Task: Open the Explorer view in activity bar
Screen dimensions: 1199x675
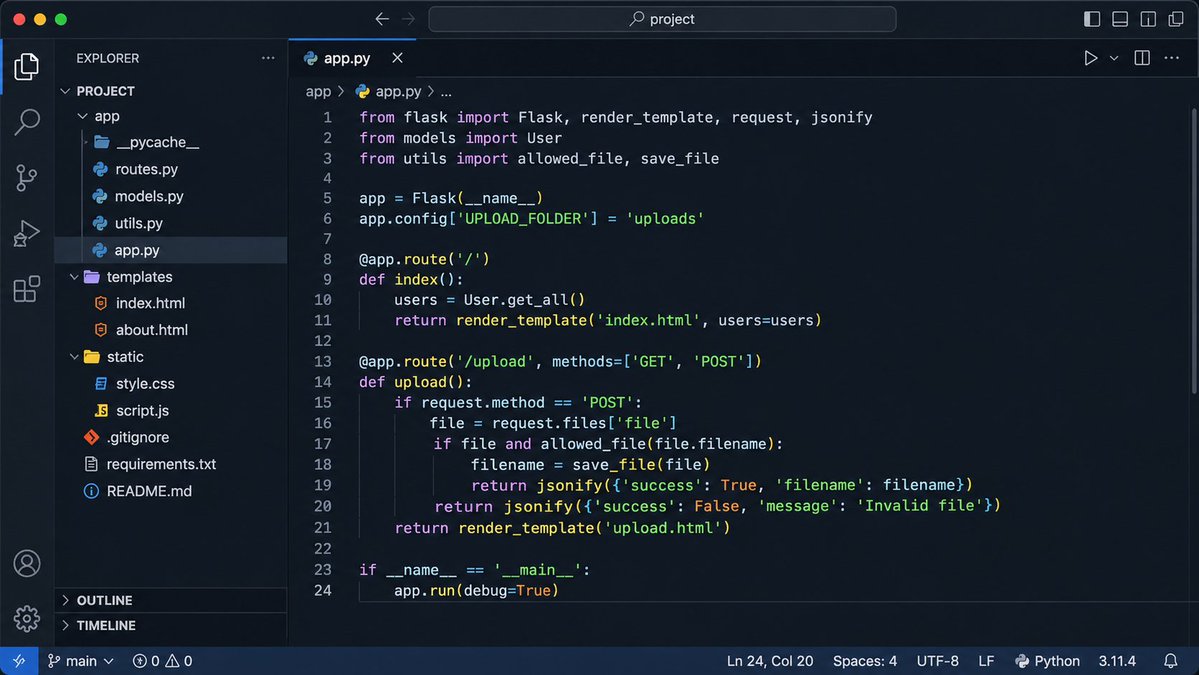Action: [x=27, y=67]
